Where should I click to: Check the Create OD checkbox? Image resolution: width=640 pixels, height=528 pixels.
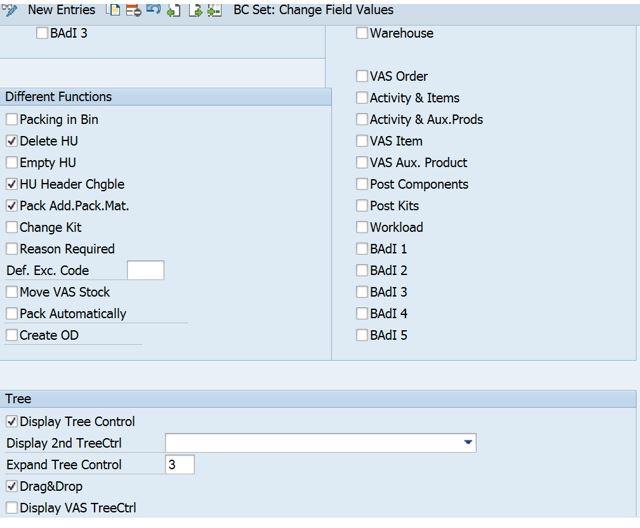click(12, 336)
